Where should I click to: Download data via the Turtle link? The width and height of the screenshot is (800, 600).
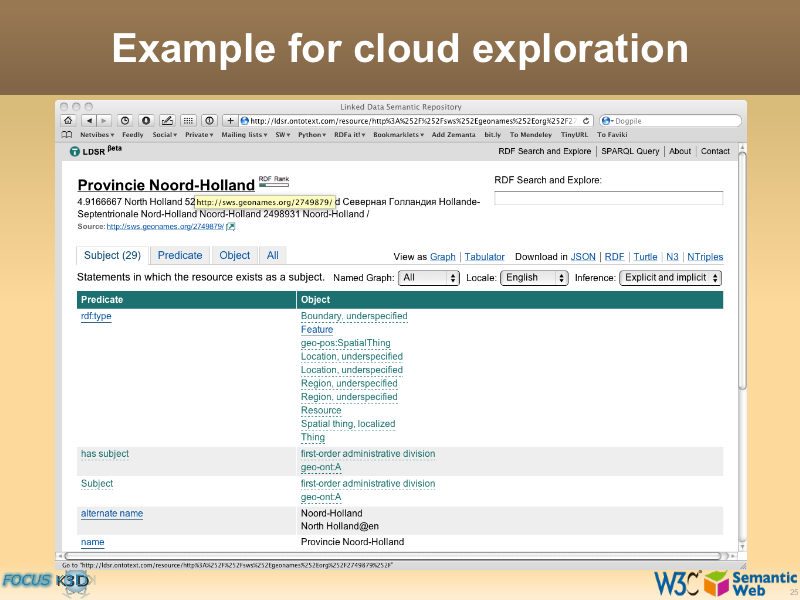(645, 257)
